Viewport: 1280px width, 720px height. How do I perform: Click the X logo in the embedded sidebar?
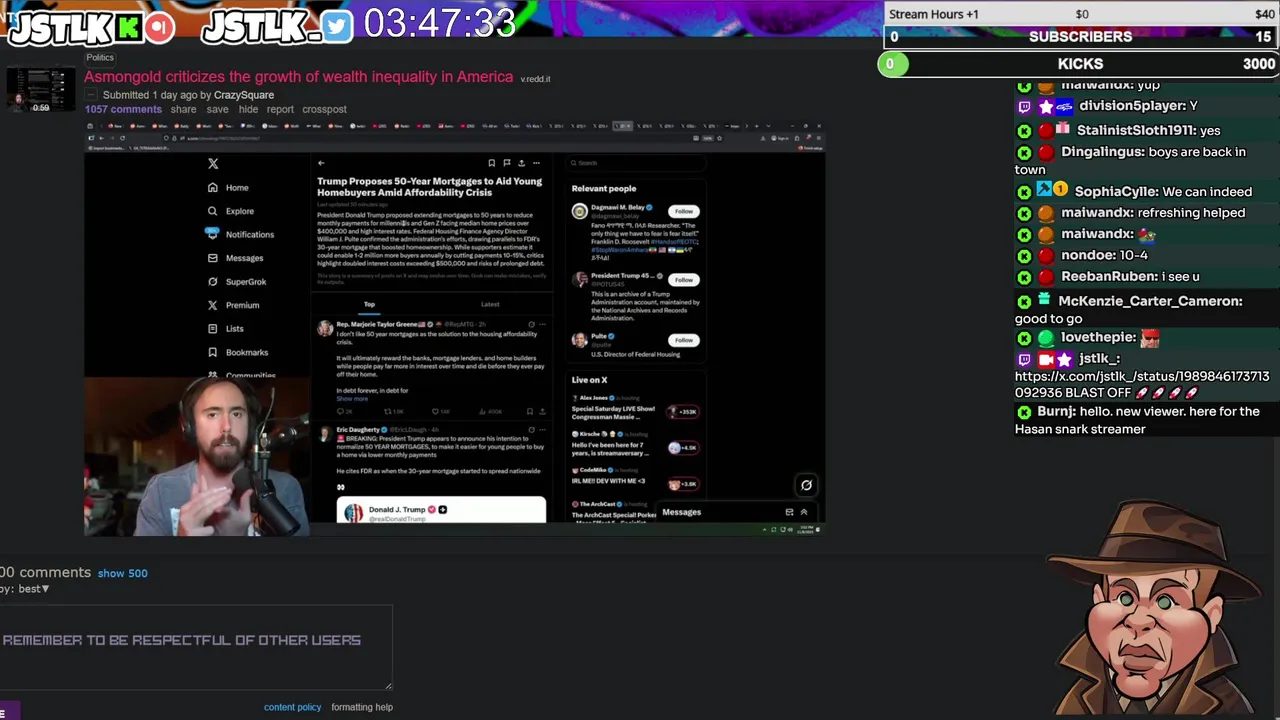212,163
